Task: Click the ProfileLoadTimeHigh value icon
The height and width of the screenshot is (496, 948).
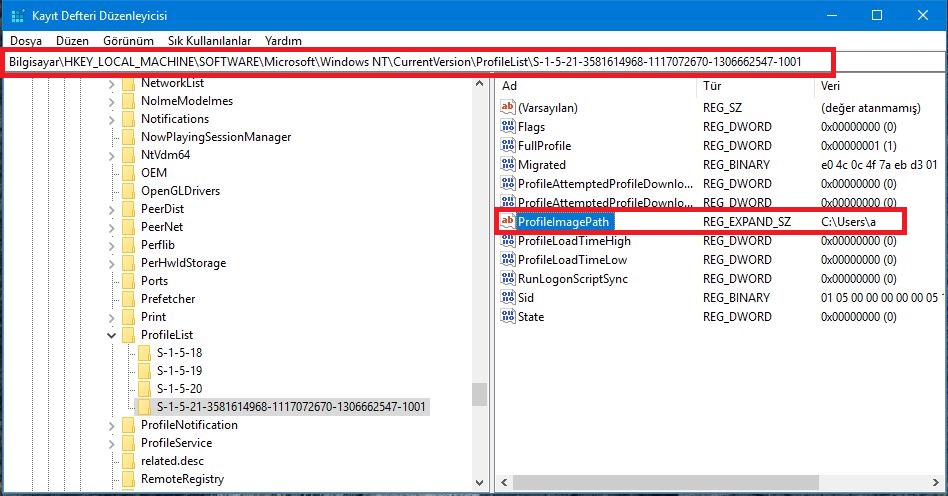Action: click(507, 241)
